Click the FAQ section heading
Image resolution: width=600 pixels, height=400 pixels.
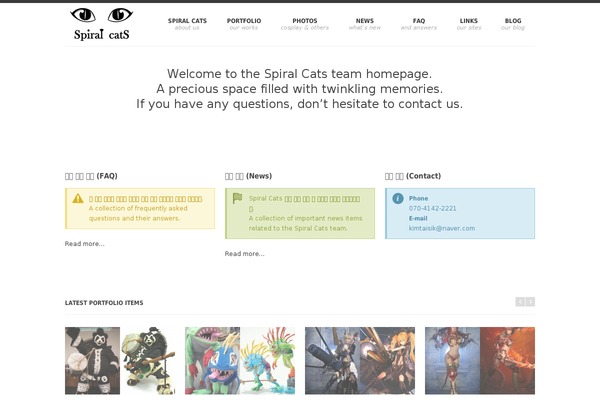(x=91, y=176)
